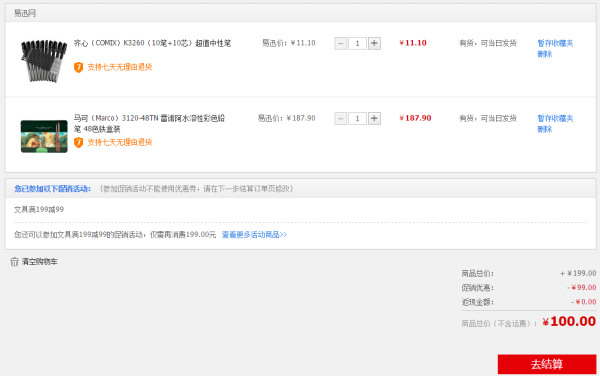Click total price ¥100.00
This screenshot has height=376, width=600.
pos(569,321)
